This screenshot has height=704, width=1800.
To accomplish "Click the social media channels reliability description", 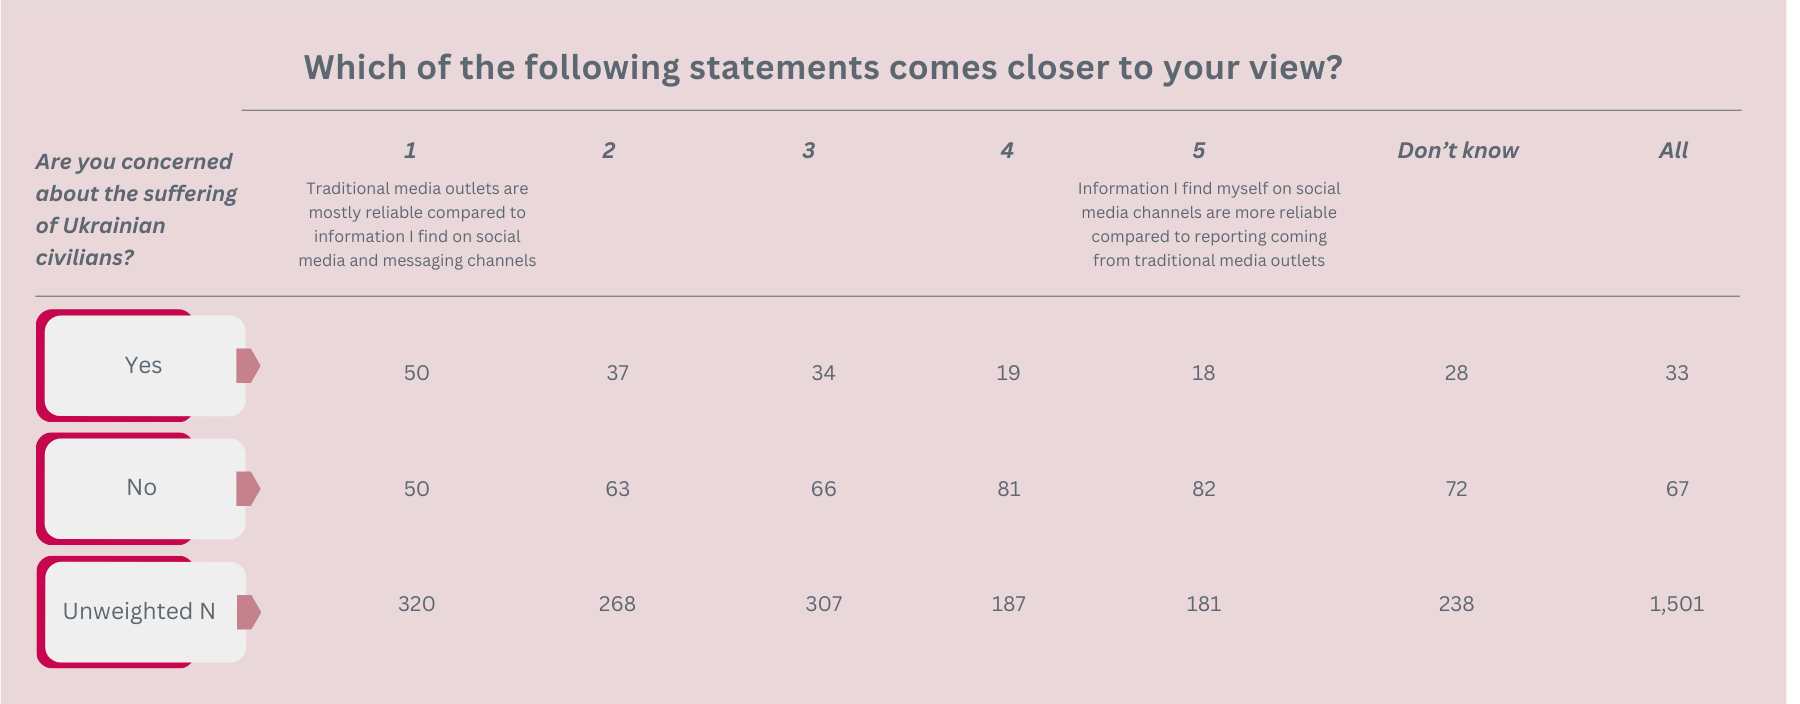I will point(1209,224).
